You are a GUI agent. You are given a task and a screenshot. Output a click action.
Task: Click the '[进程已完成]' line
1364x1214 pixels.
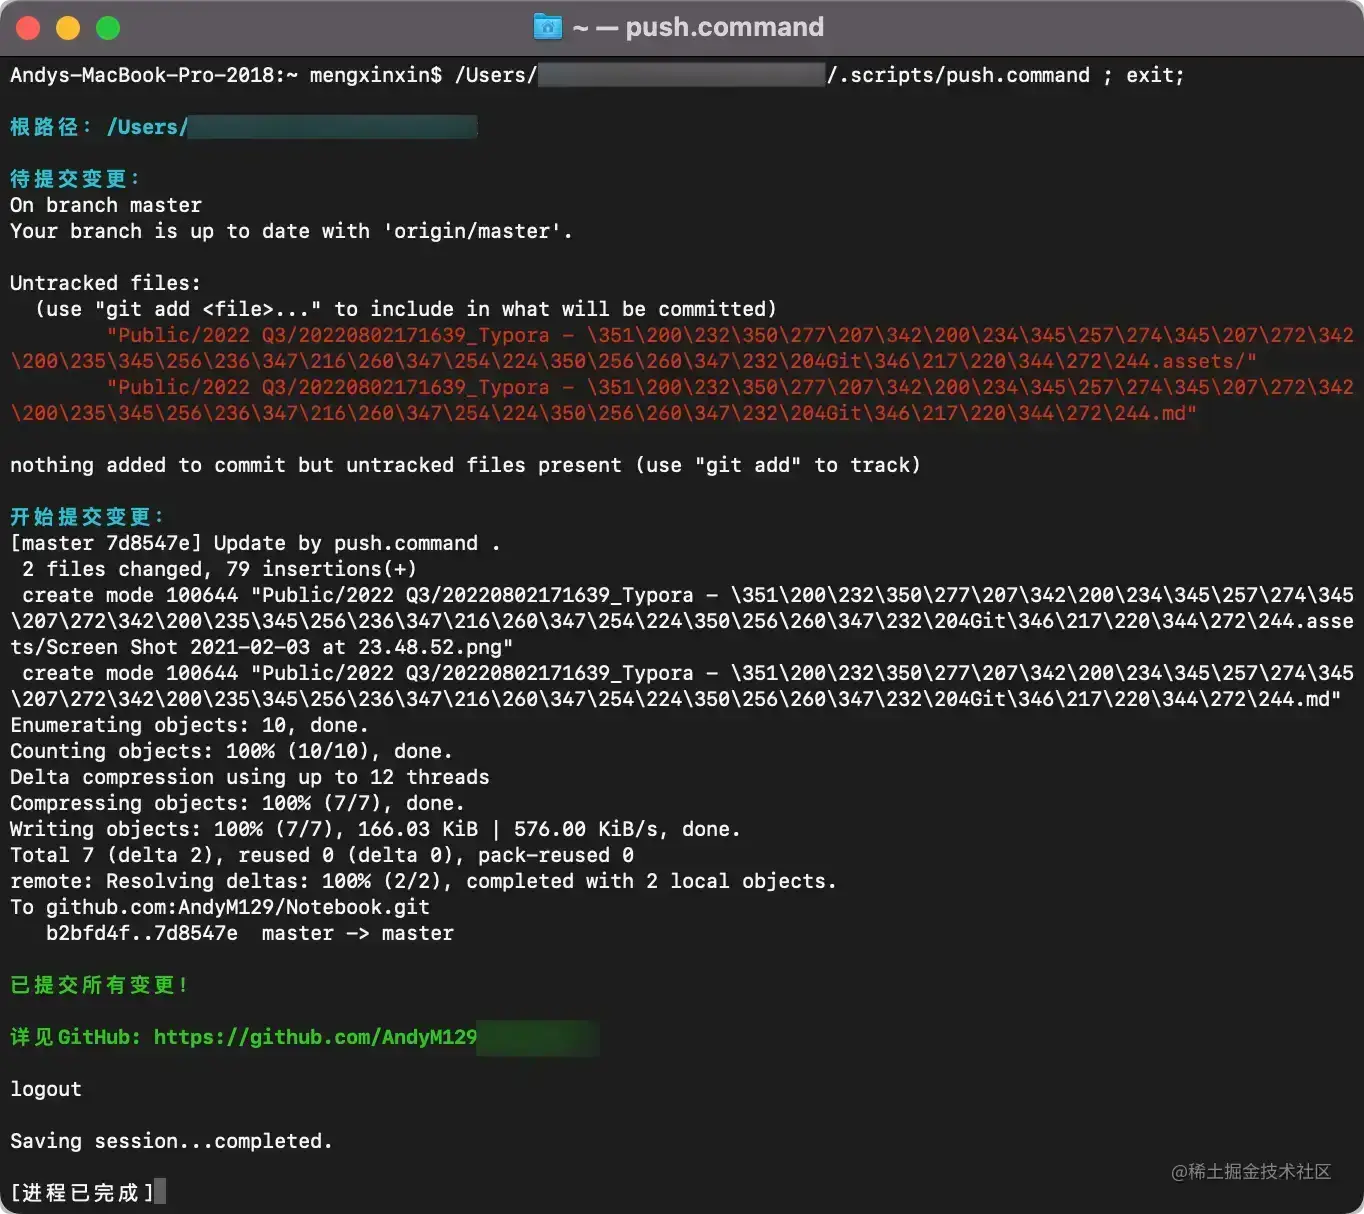tap(82, 1192)
